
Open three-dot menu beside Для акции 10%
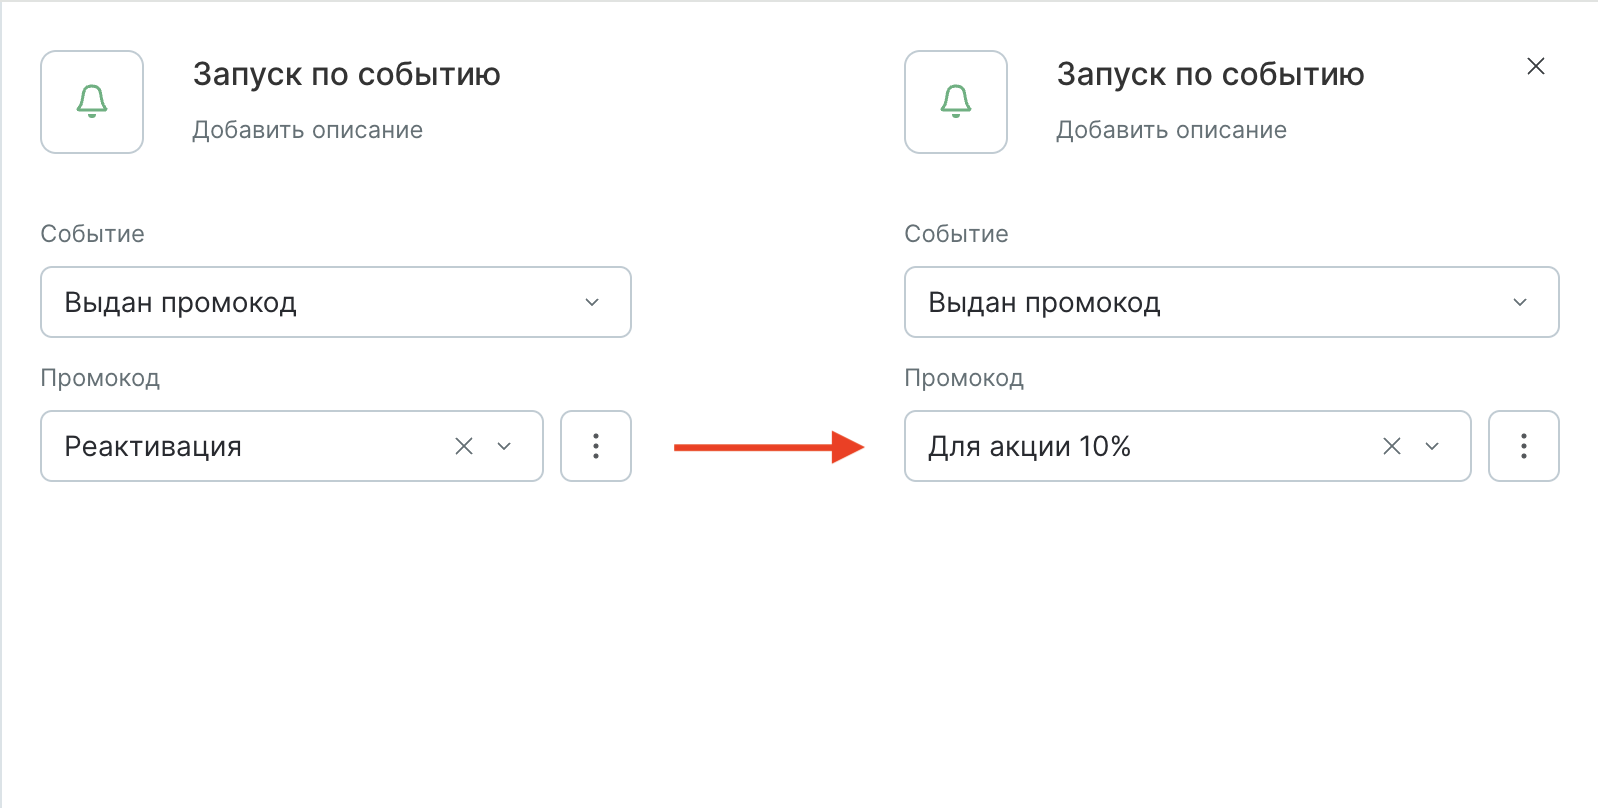pos(1524,446)
